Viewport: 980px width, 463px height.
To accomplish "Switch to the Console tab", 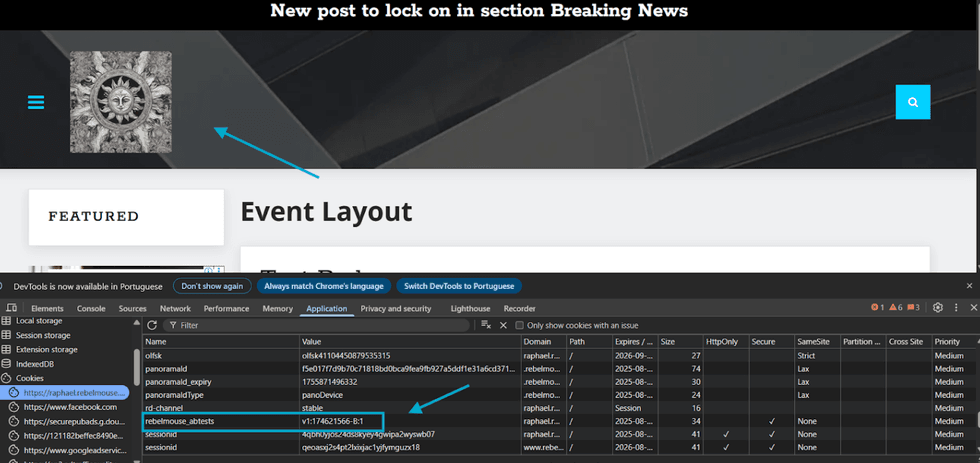I will click(x=91, y=309).
